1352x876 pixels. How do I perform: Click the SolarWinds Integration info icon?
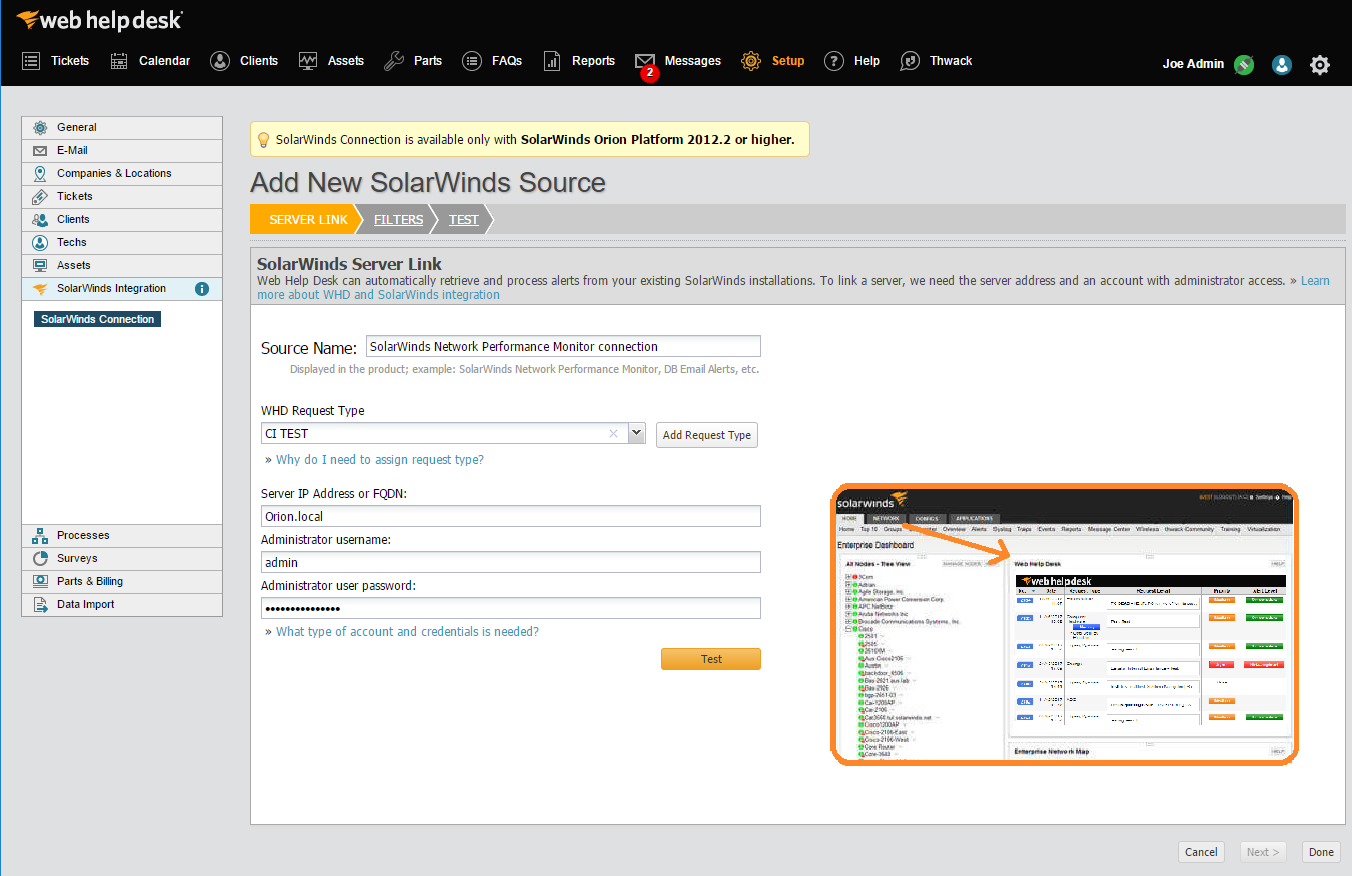(202, 289)
